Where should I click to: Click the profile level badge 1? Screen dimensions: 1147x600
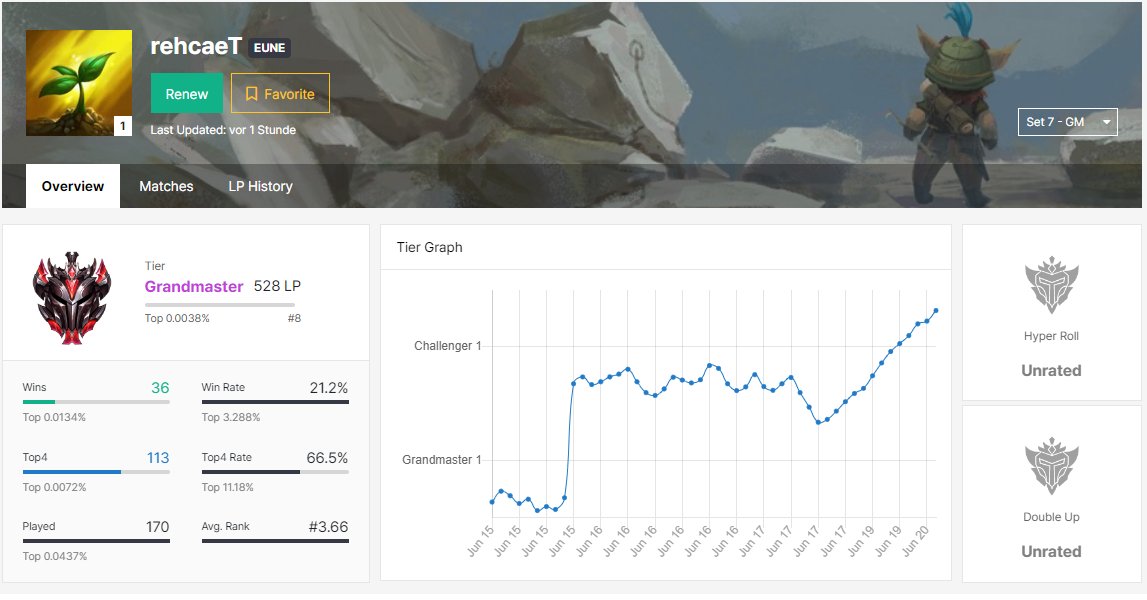pyautogui.click(x=123, y=126)
